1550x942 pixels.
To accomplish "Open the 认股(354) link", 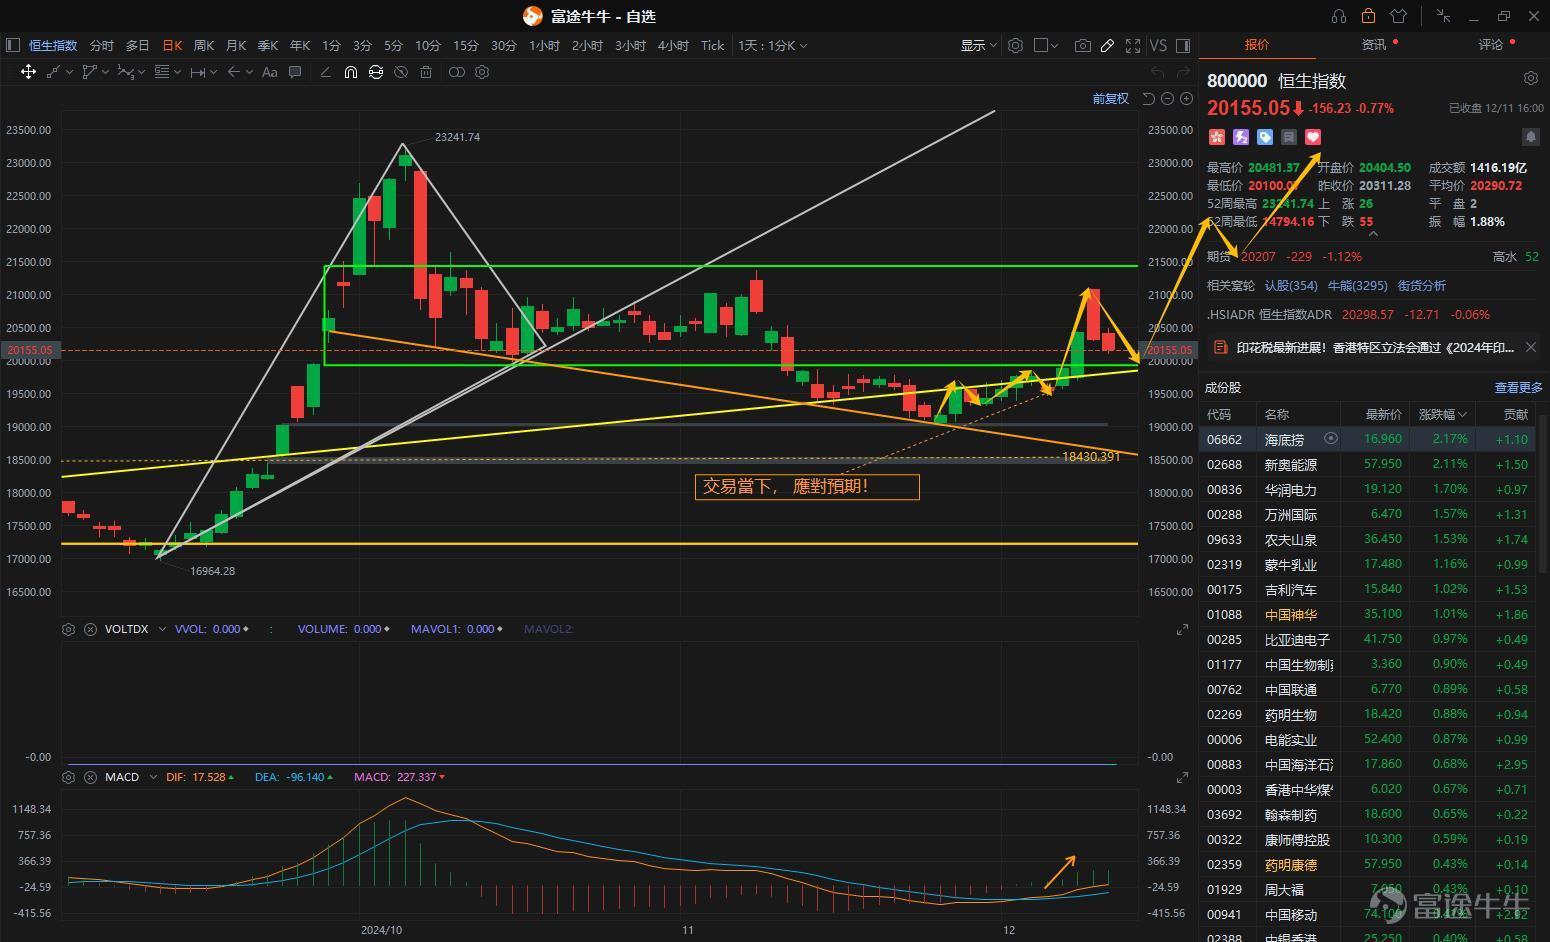I will (x=1291, y=285).
